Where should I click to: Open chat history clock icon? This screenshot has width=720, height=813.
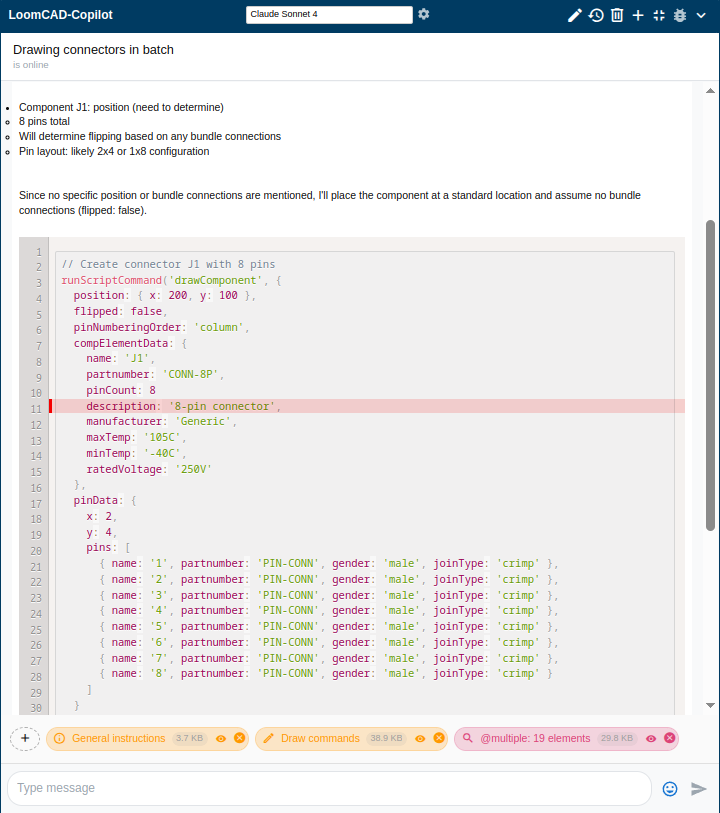(596, 16)
